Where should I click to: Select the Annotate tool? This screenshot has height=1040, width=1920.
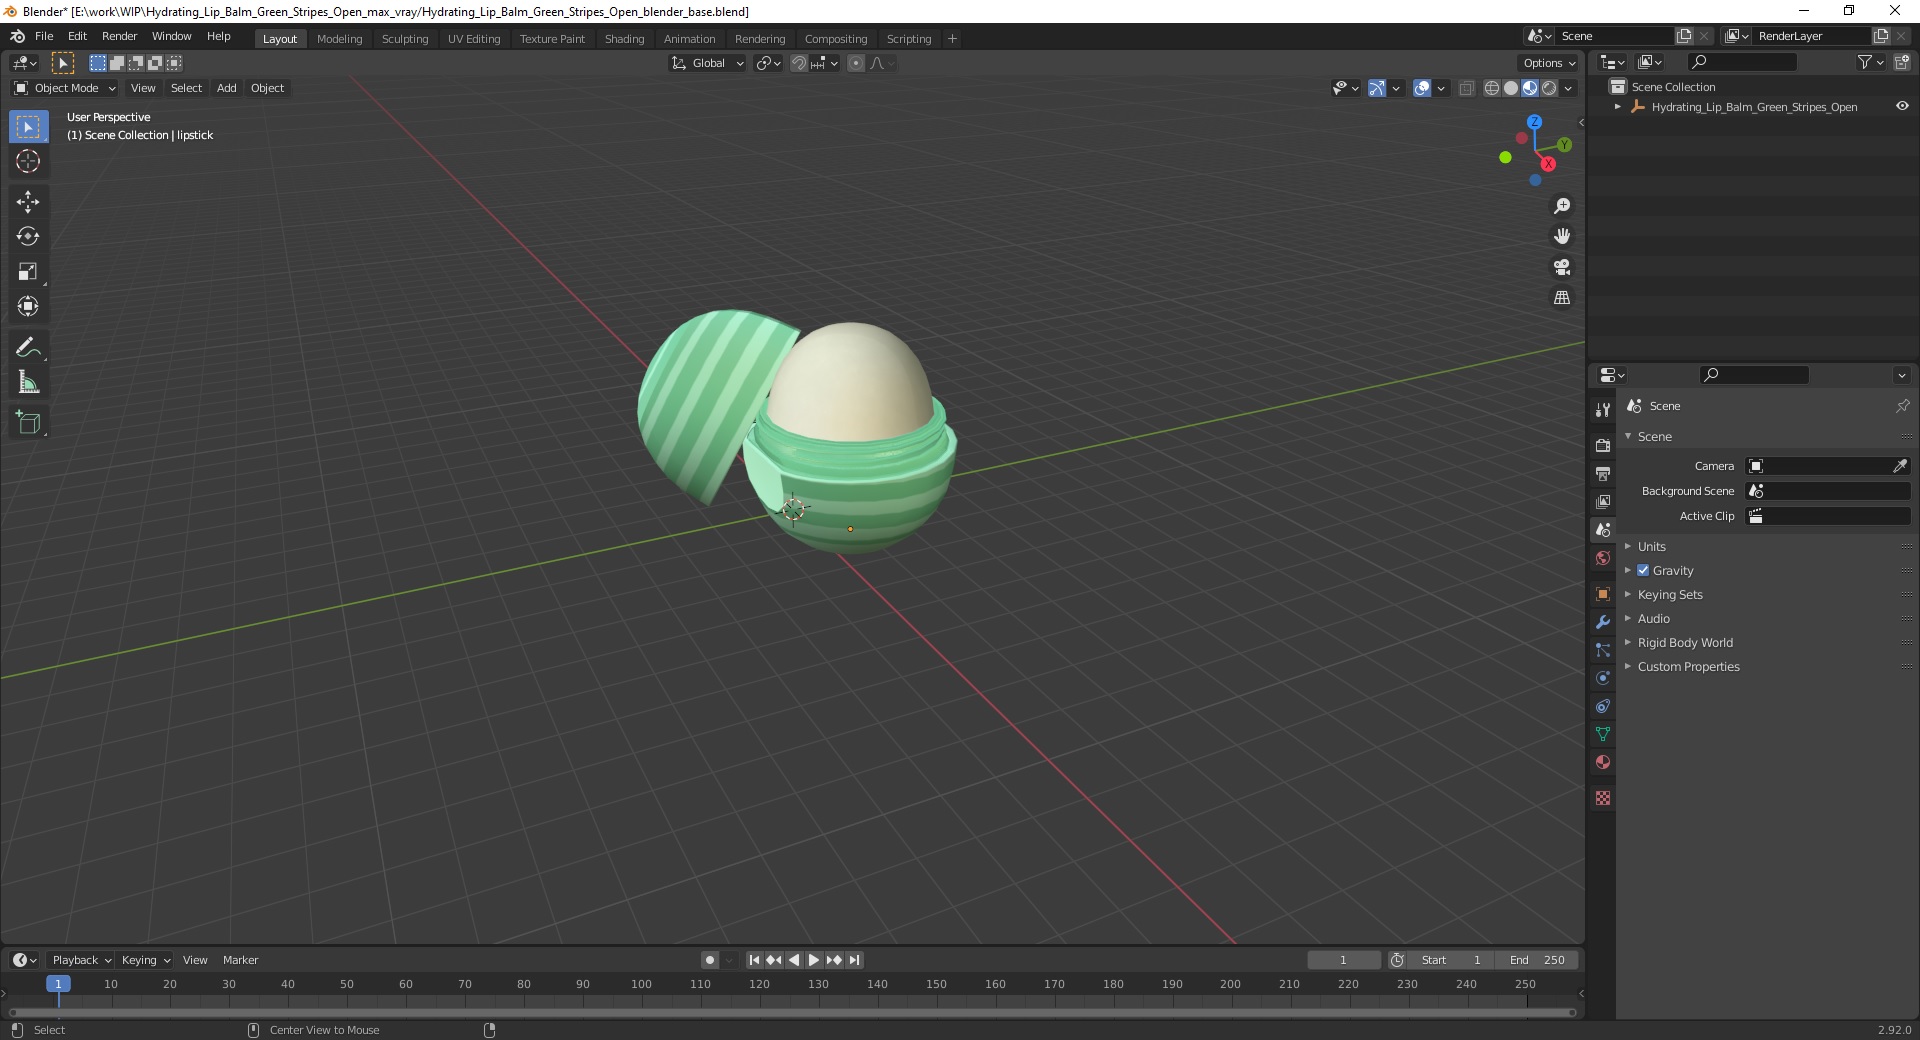point(28,348)
